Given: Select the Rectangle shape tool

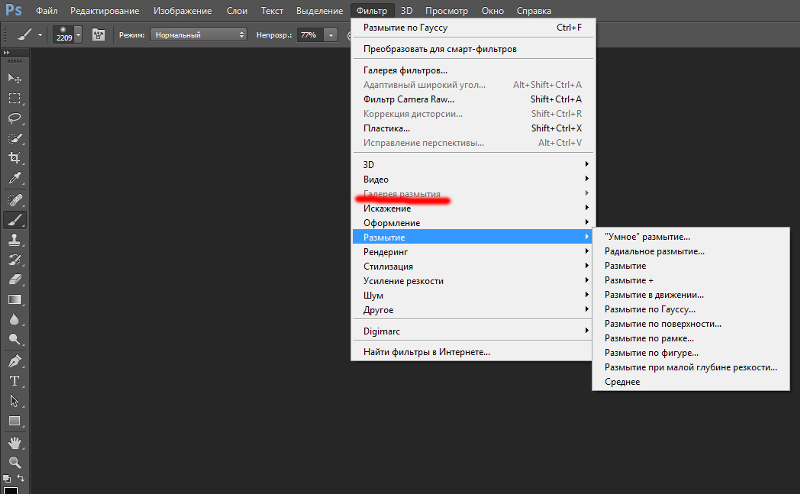Looking at the screenshot, I should (14, 421).
